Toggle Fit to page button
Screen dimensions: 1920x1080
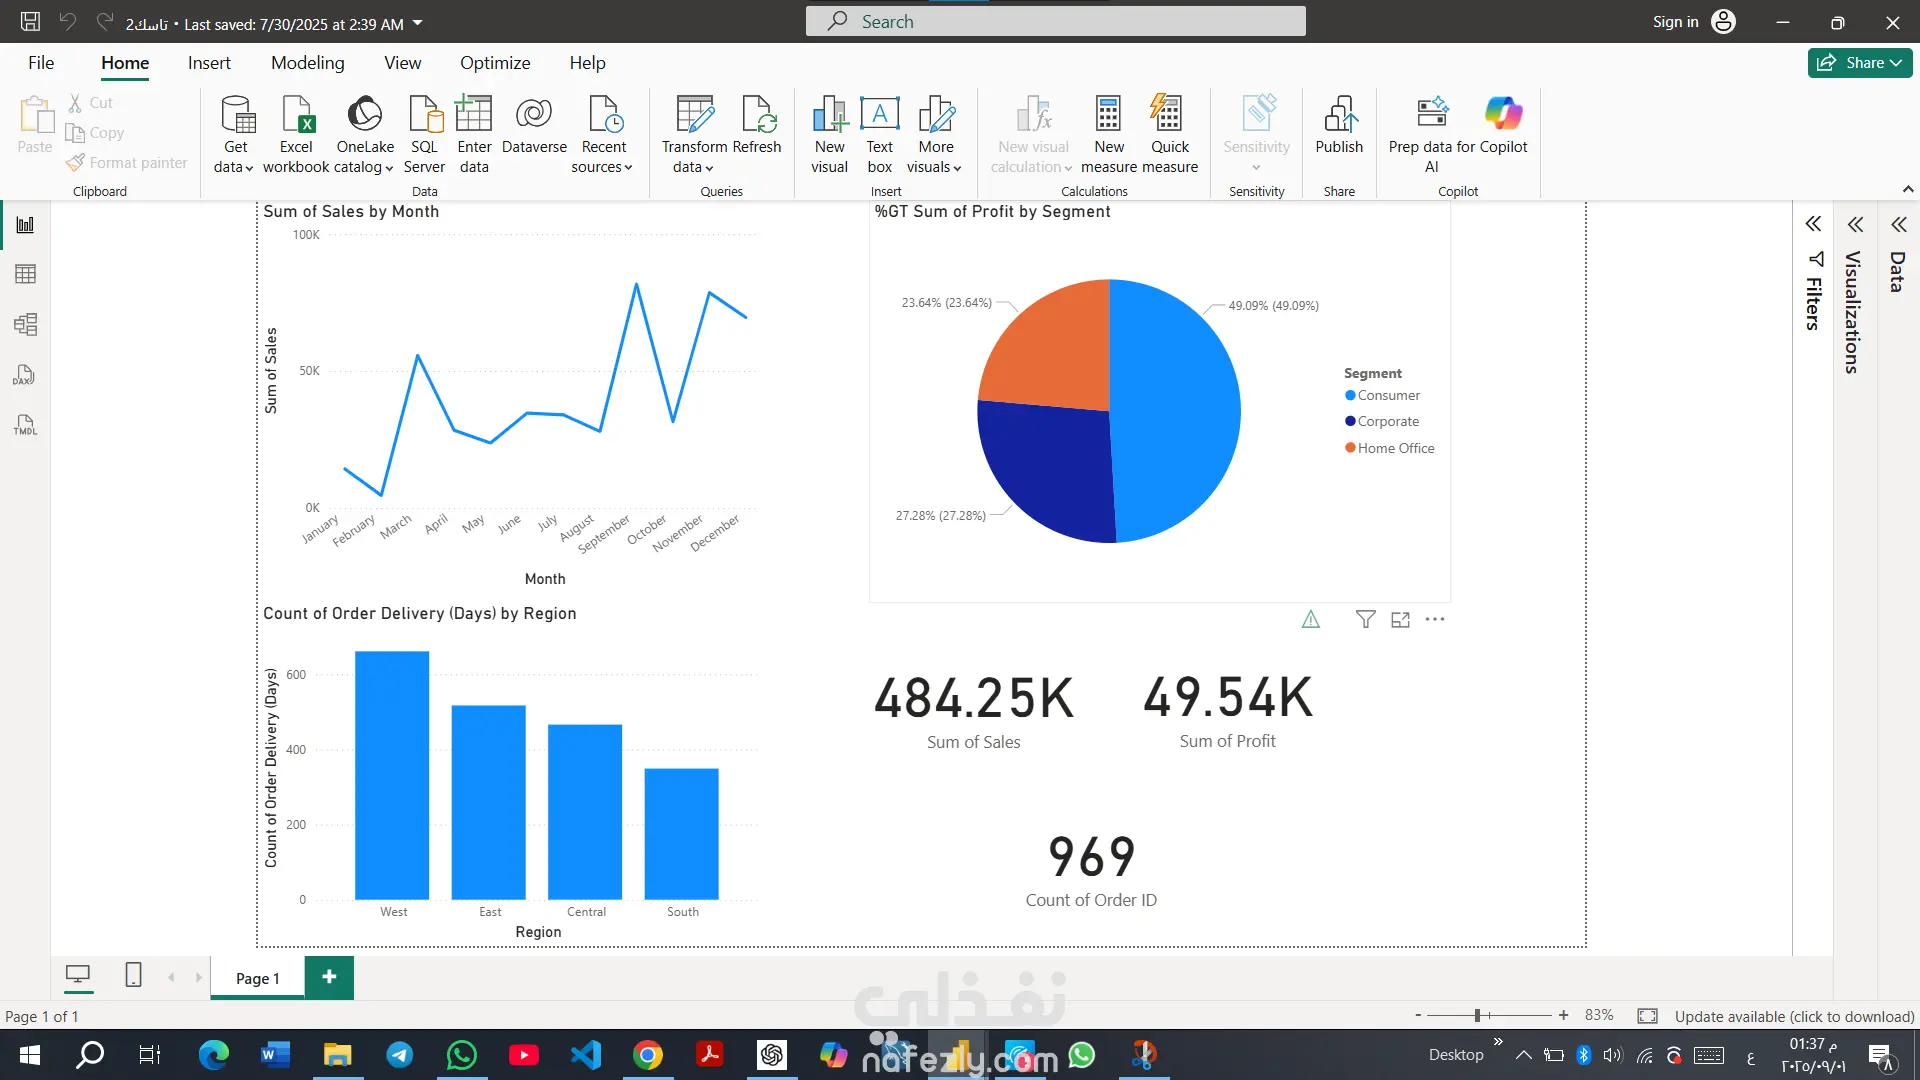(x=1647, y=1016)
